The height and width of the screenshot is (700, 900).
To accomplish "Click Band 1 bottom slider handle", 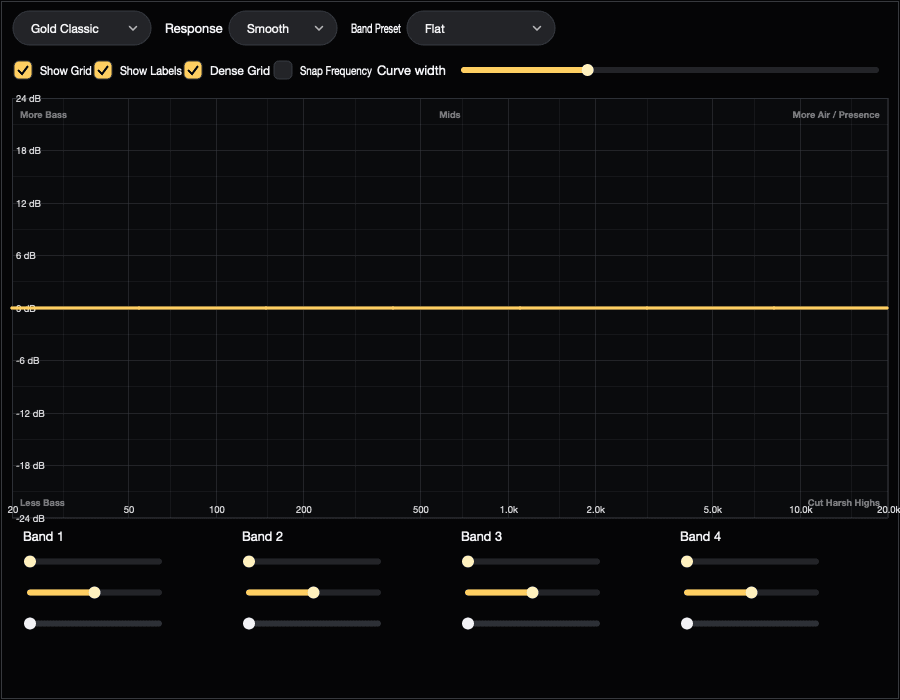I will (30, 623).
